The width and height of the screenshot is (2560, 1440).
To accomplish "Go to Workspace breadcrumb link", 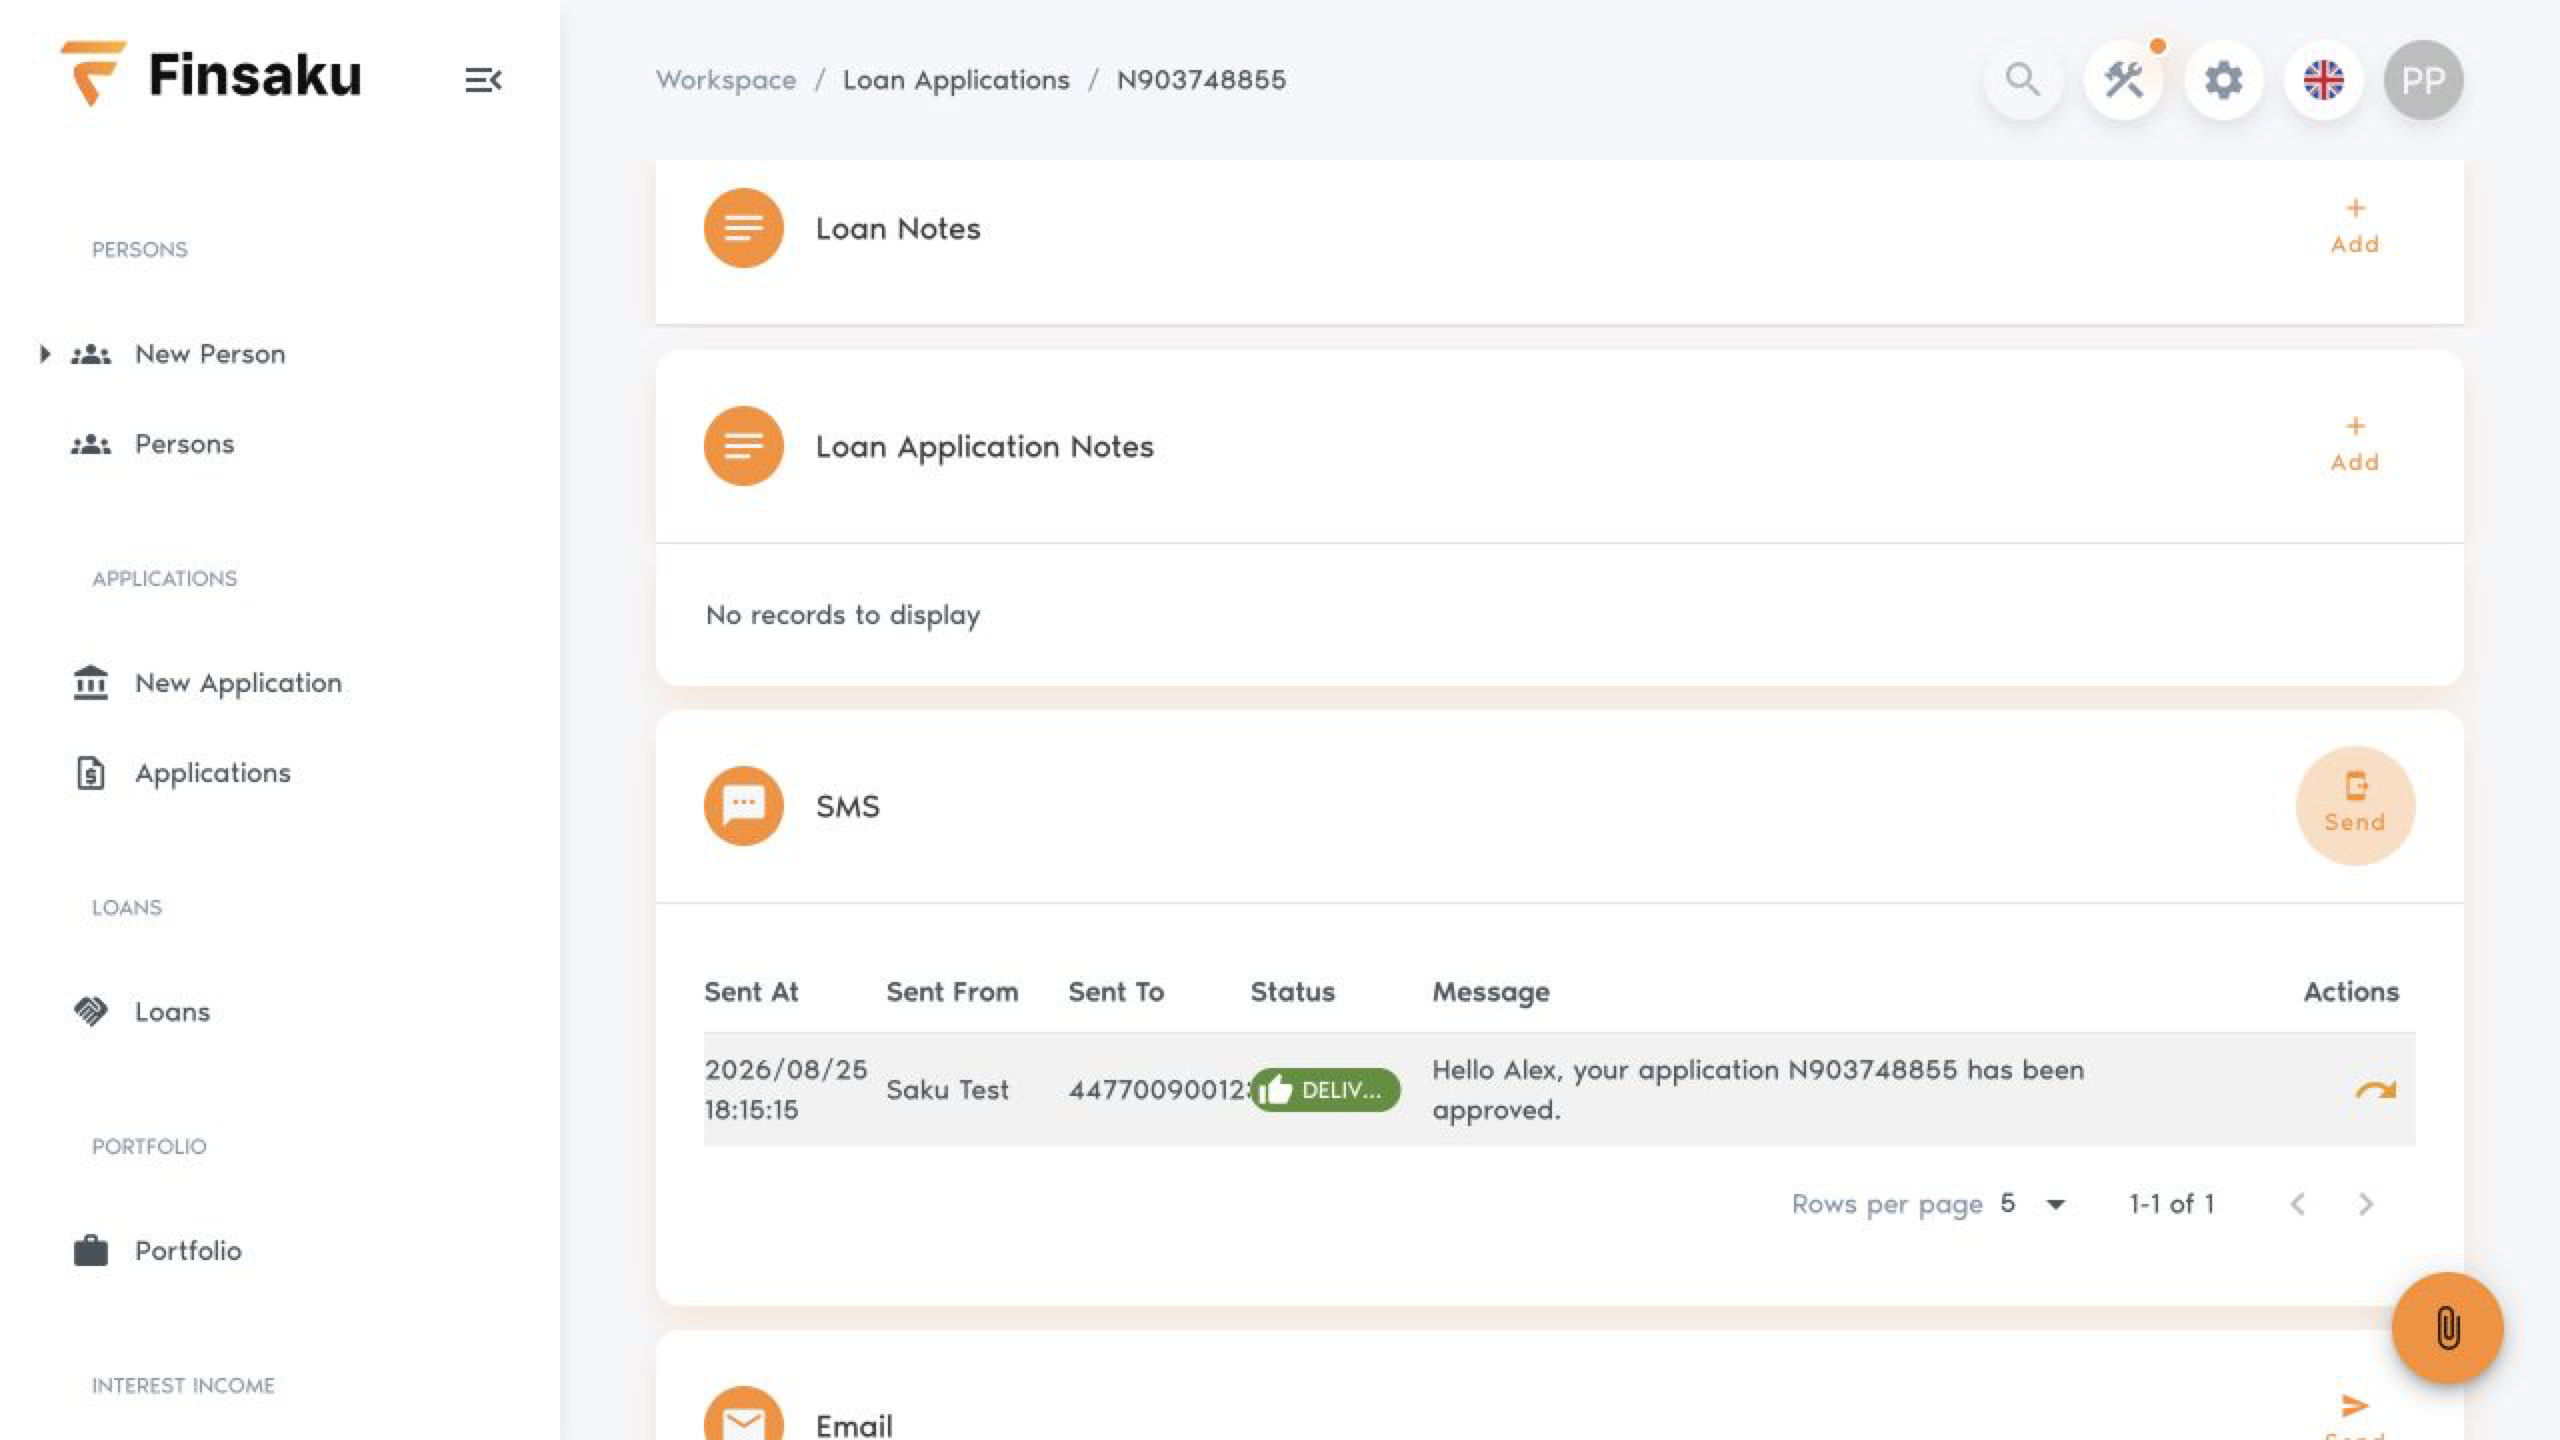I will coord(726,80).
